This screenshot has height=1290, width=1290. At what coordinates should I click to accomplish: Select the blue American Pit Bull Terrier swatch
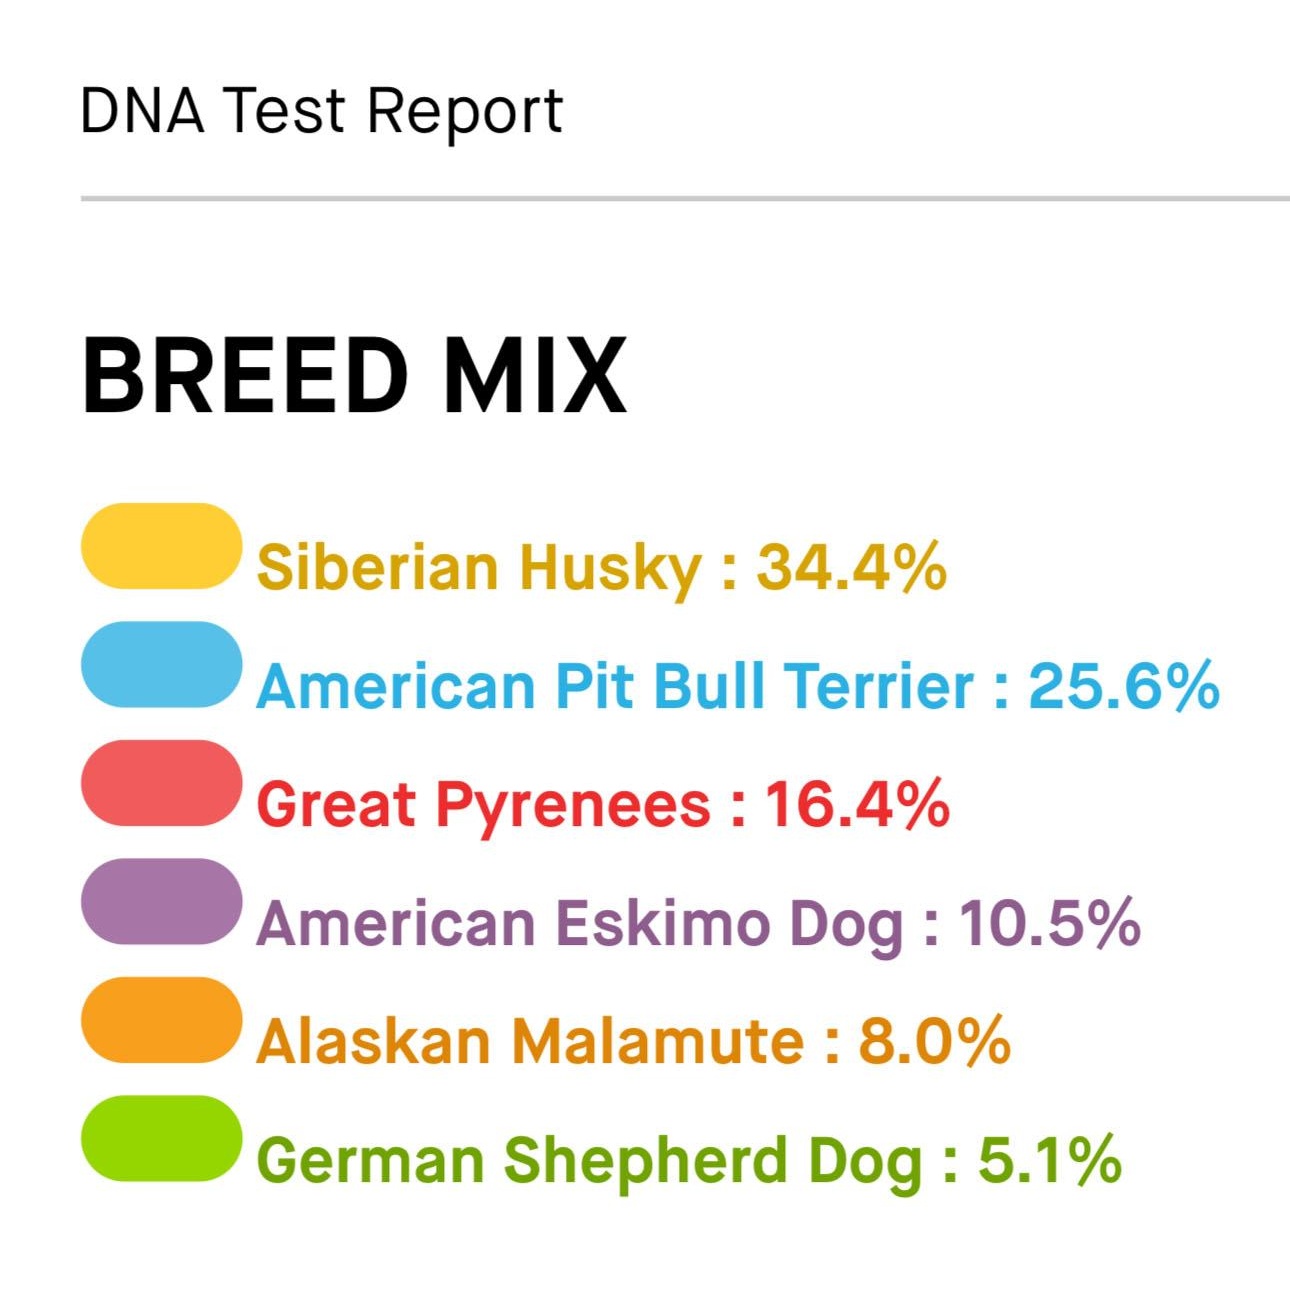[x=161, y=665]
